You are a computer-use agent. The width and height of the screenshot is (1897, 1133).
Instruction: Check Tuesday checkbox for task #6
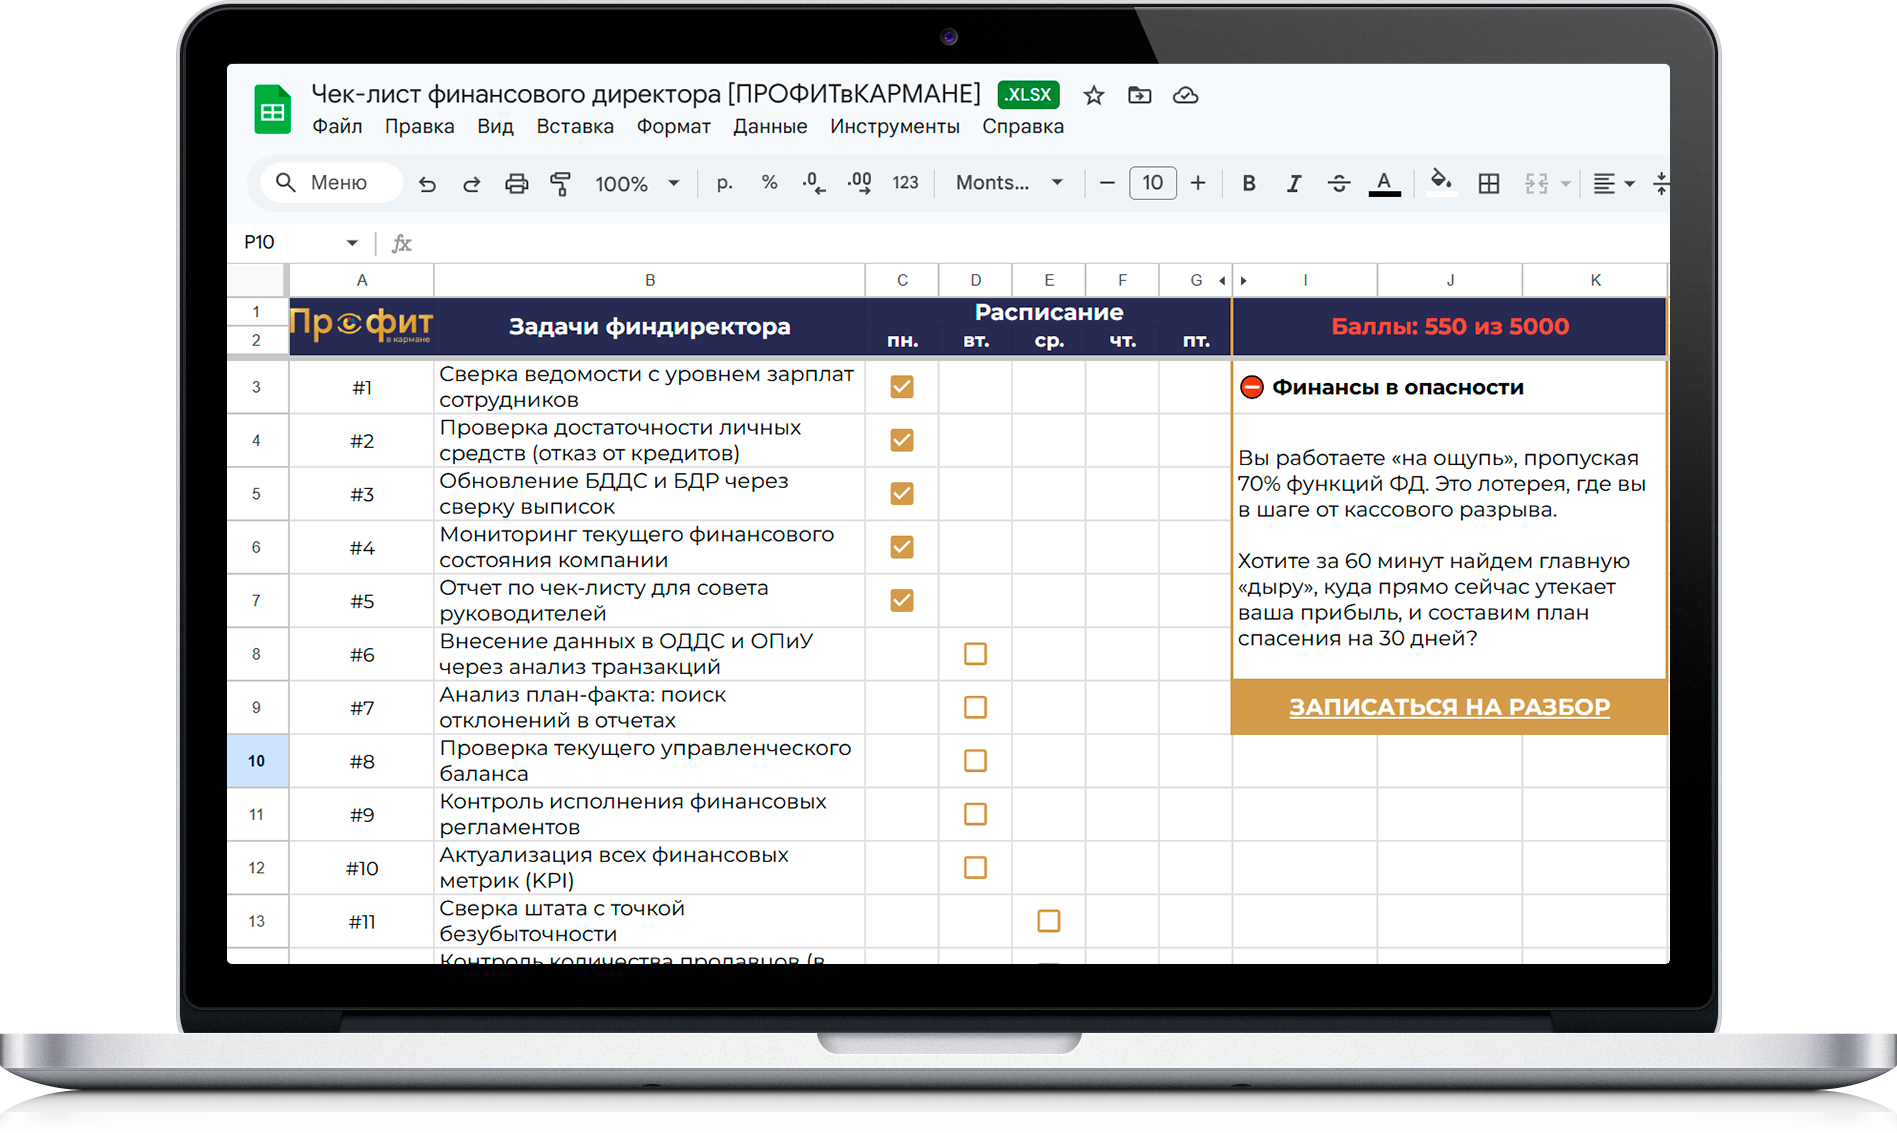(x=975, y=654)
